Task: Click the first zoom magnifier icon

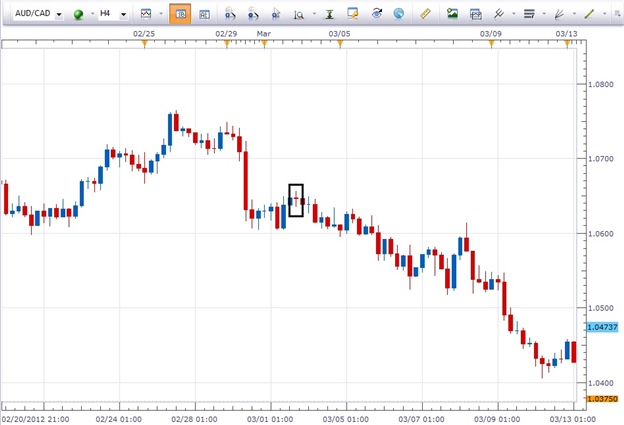Action: pyautogui.click(x=230, y=14)
